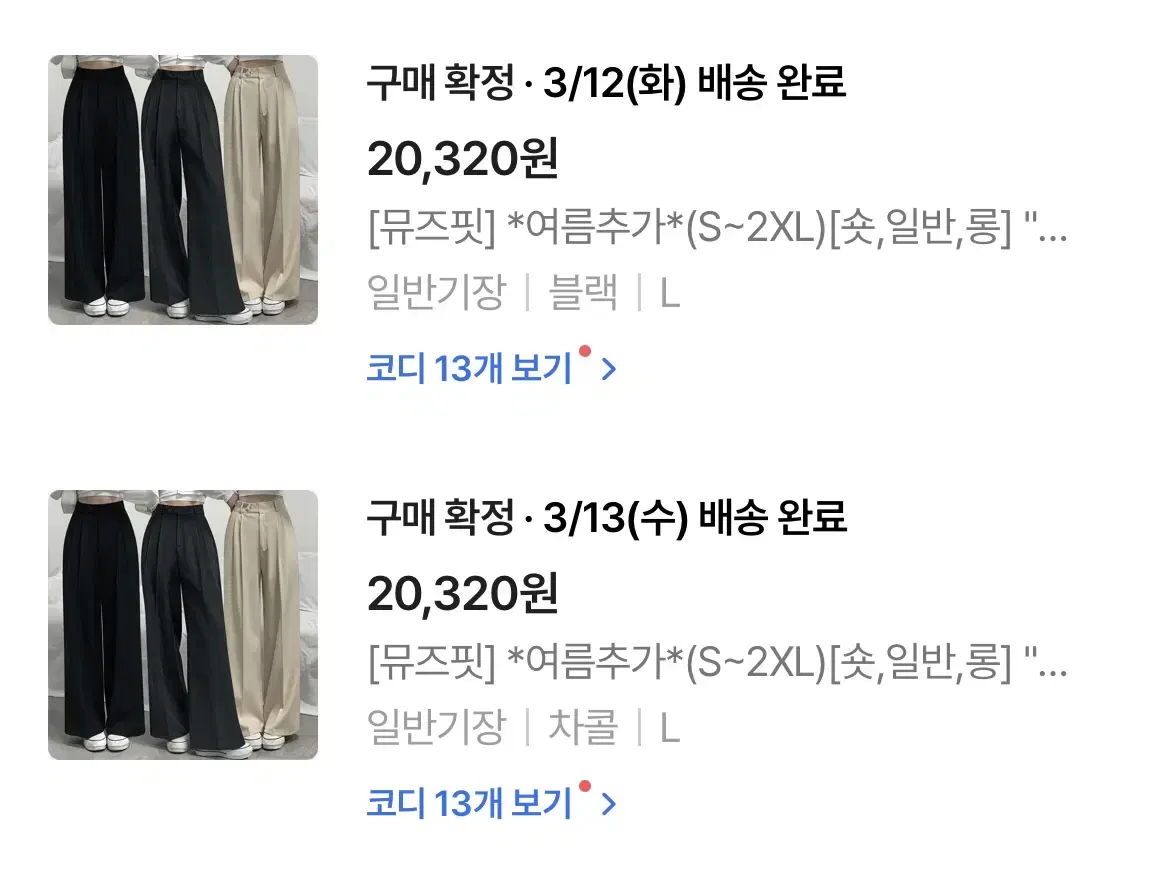
Task: Tap the red notification dot on the 블랙 order
Action: tap(585, 351)
